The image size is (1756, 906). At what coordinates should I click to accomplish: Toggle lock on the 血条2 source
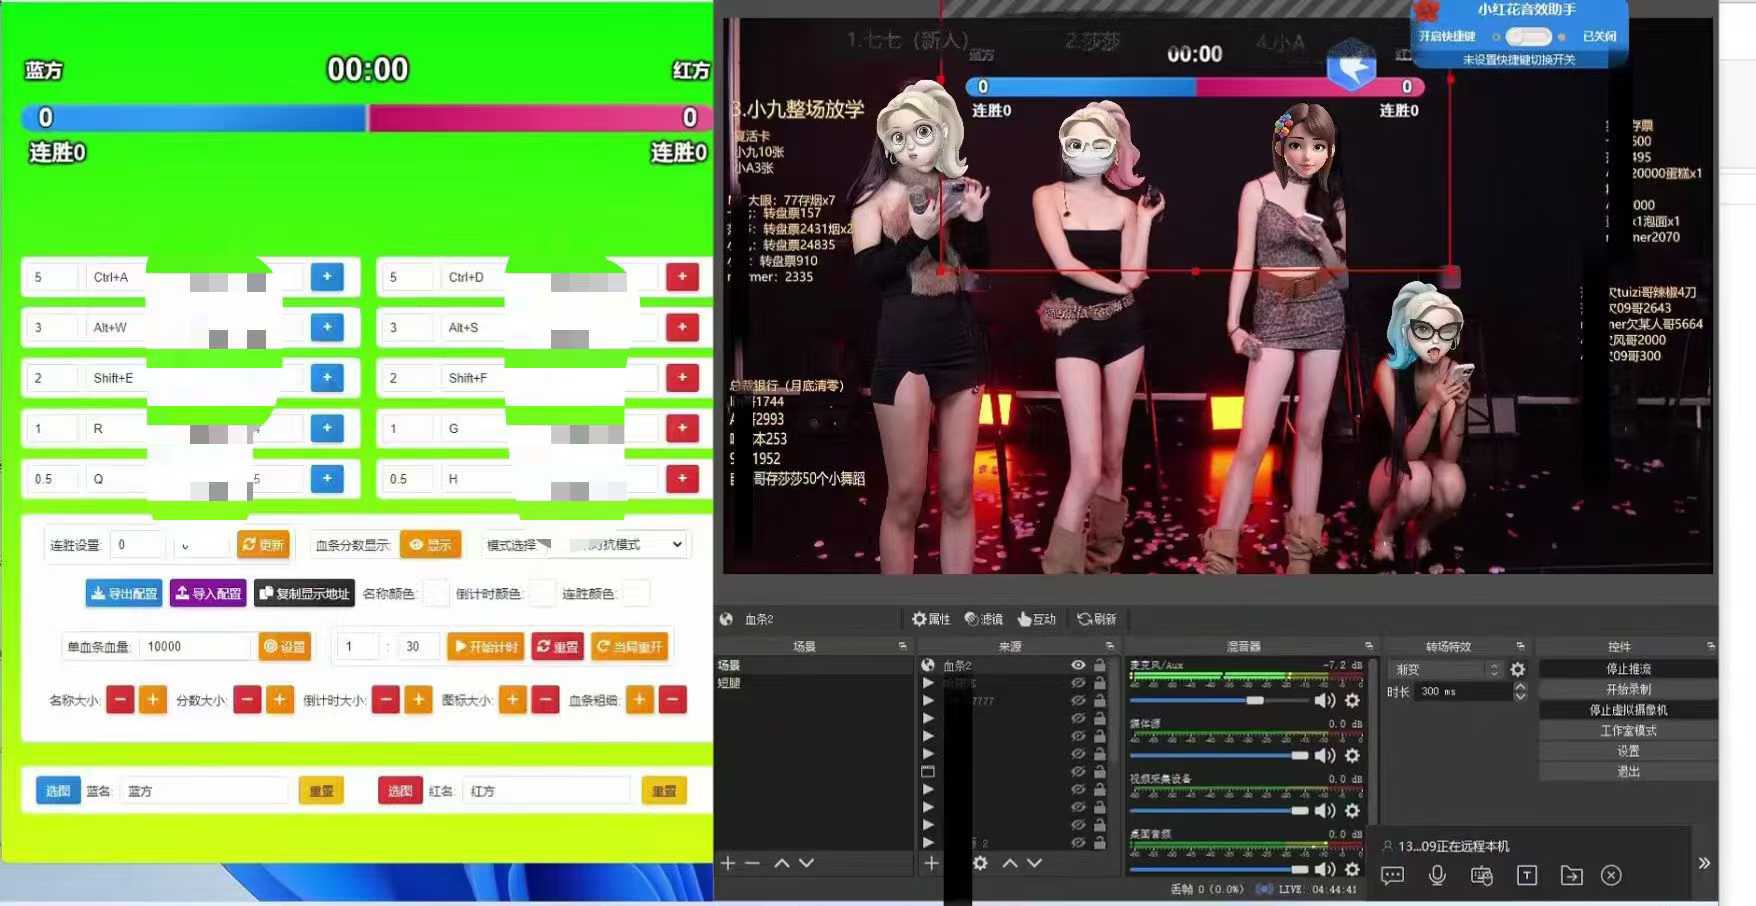point(1099,665)
